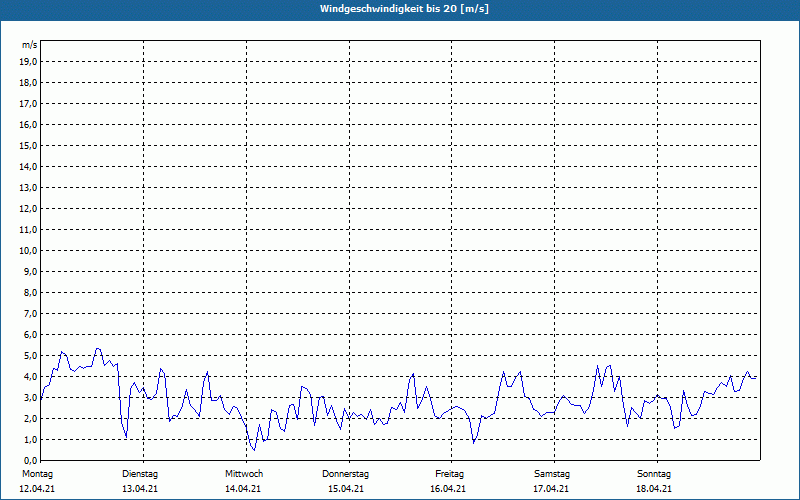Select the 'Freitag' day label

[x=449, y=474]
